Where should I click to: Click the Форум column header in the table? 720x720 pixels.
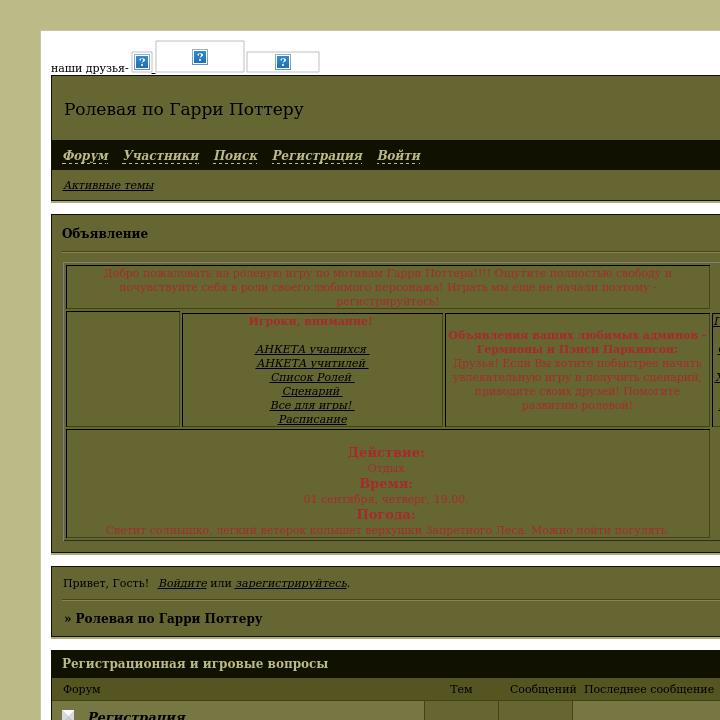[82, 689]
